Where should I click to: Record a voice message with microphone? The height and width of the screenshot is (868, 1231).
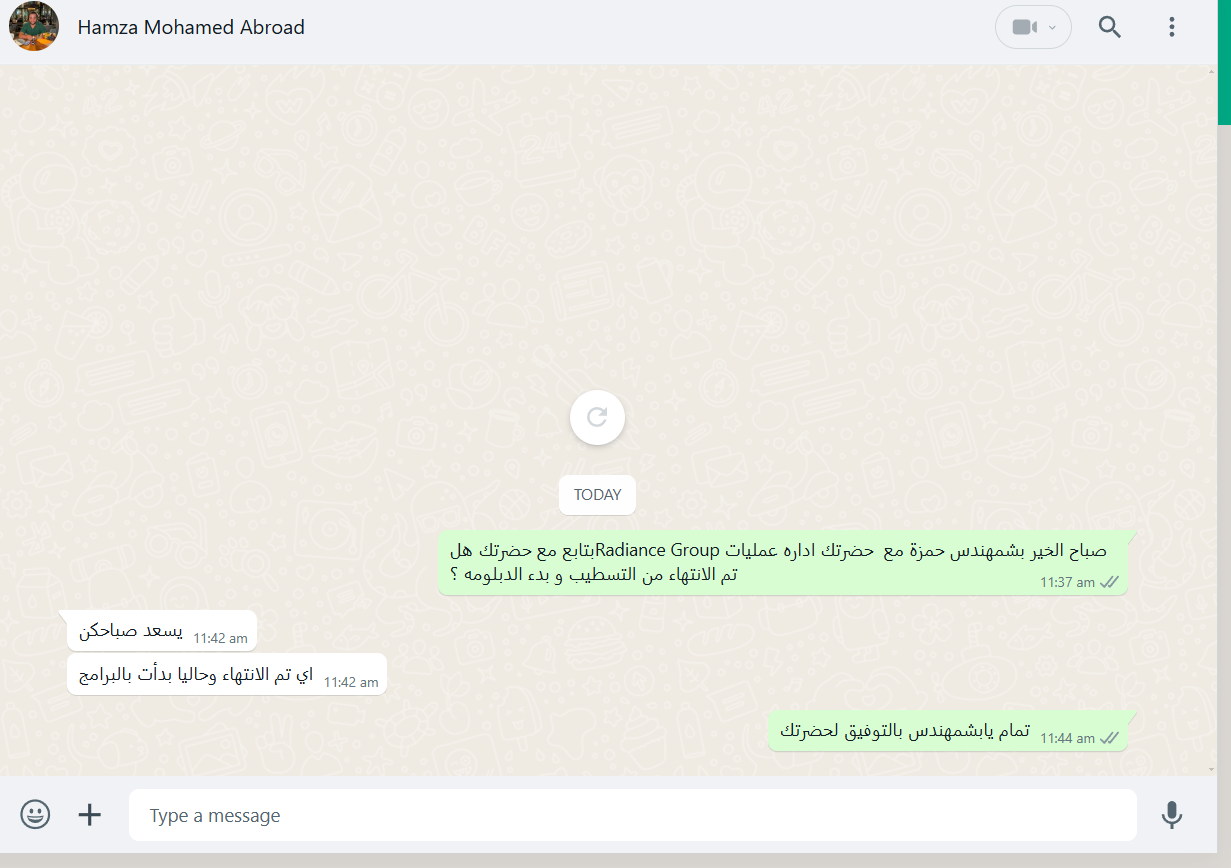(x=1172, y=815)
